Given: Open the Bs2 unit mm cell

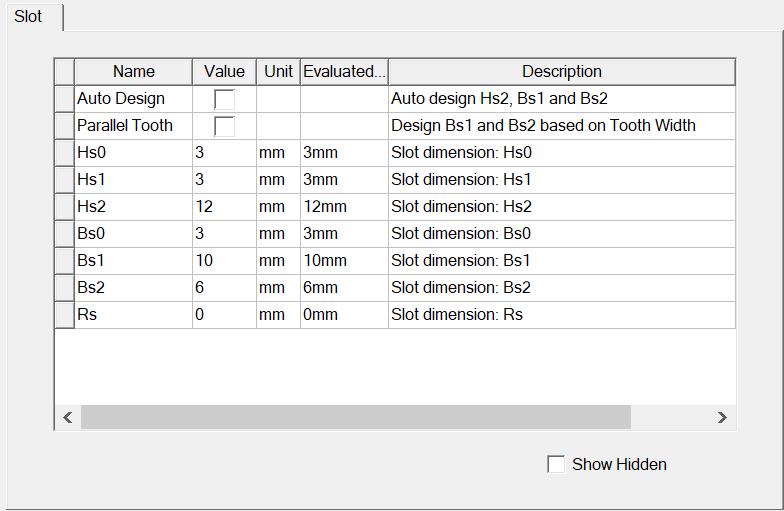Looking at the screenshot, I should 278,288.
